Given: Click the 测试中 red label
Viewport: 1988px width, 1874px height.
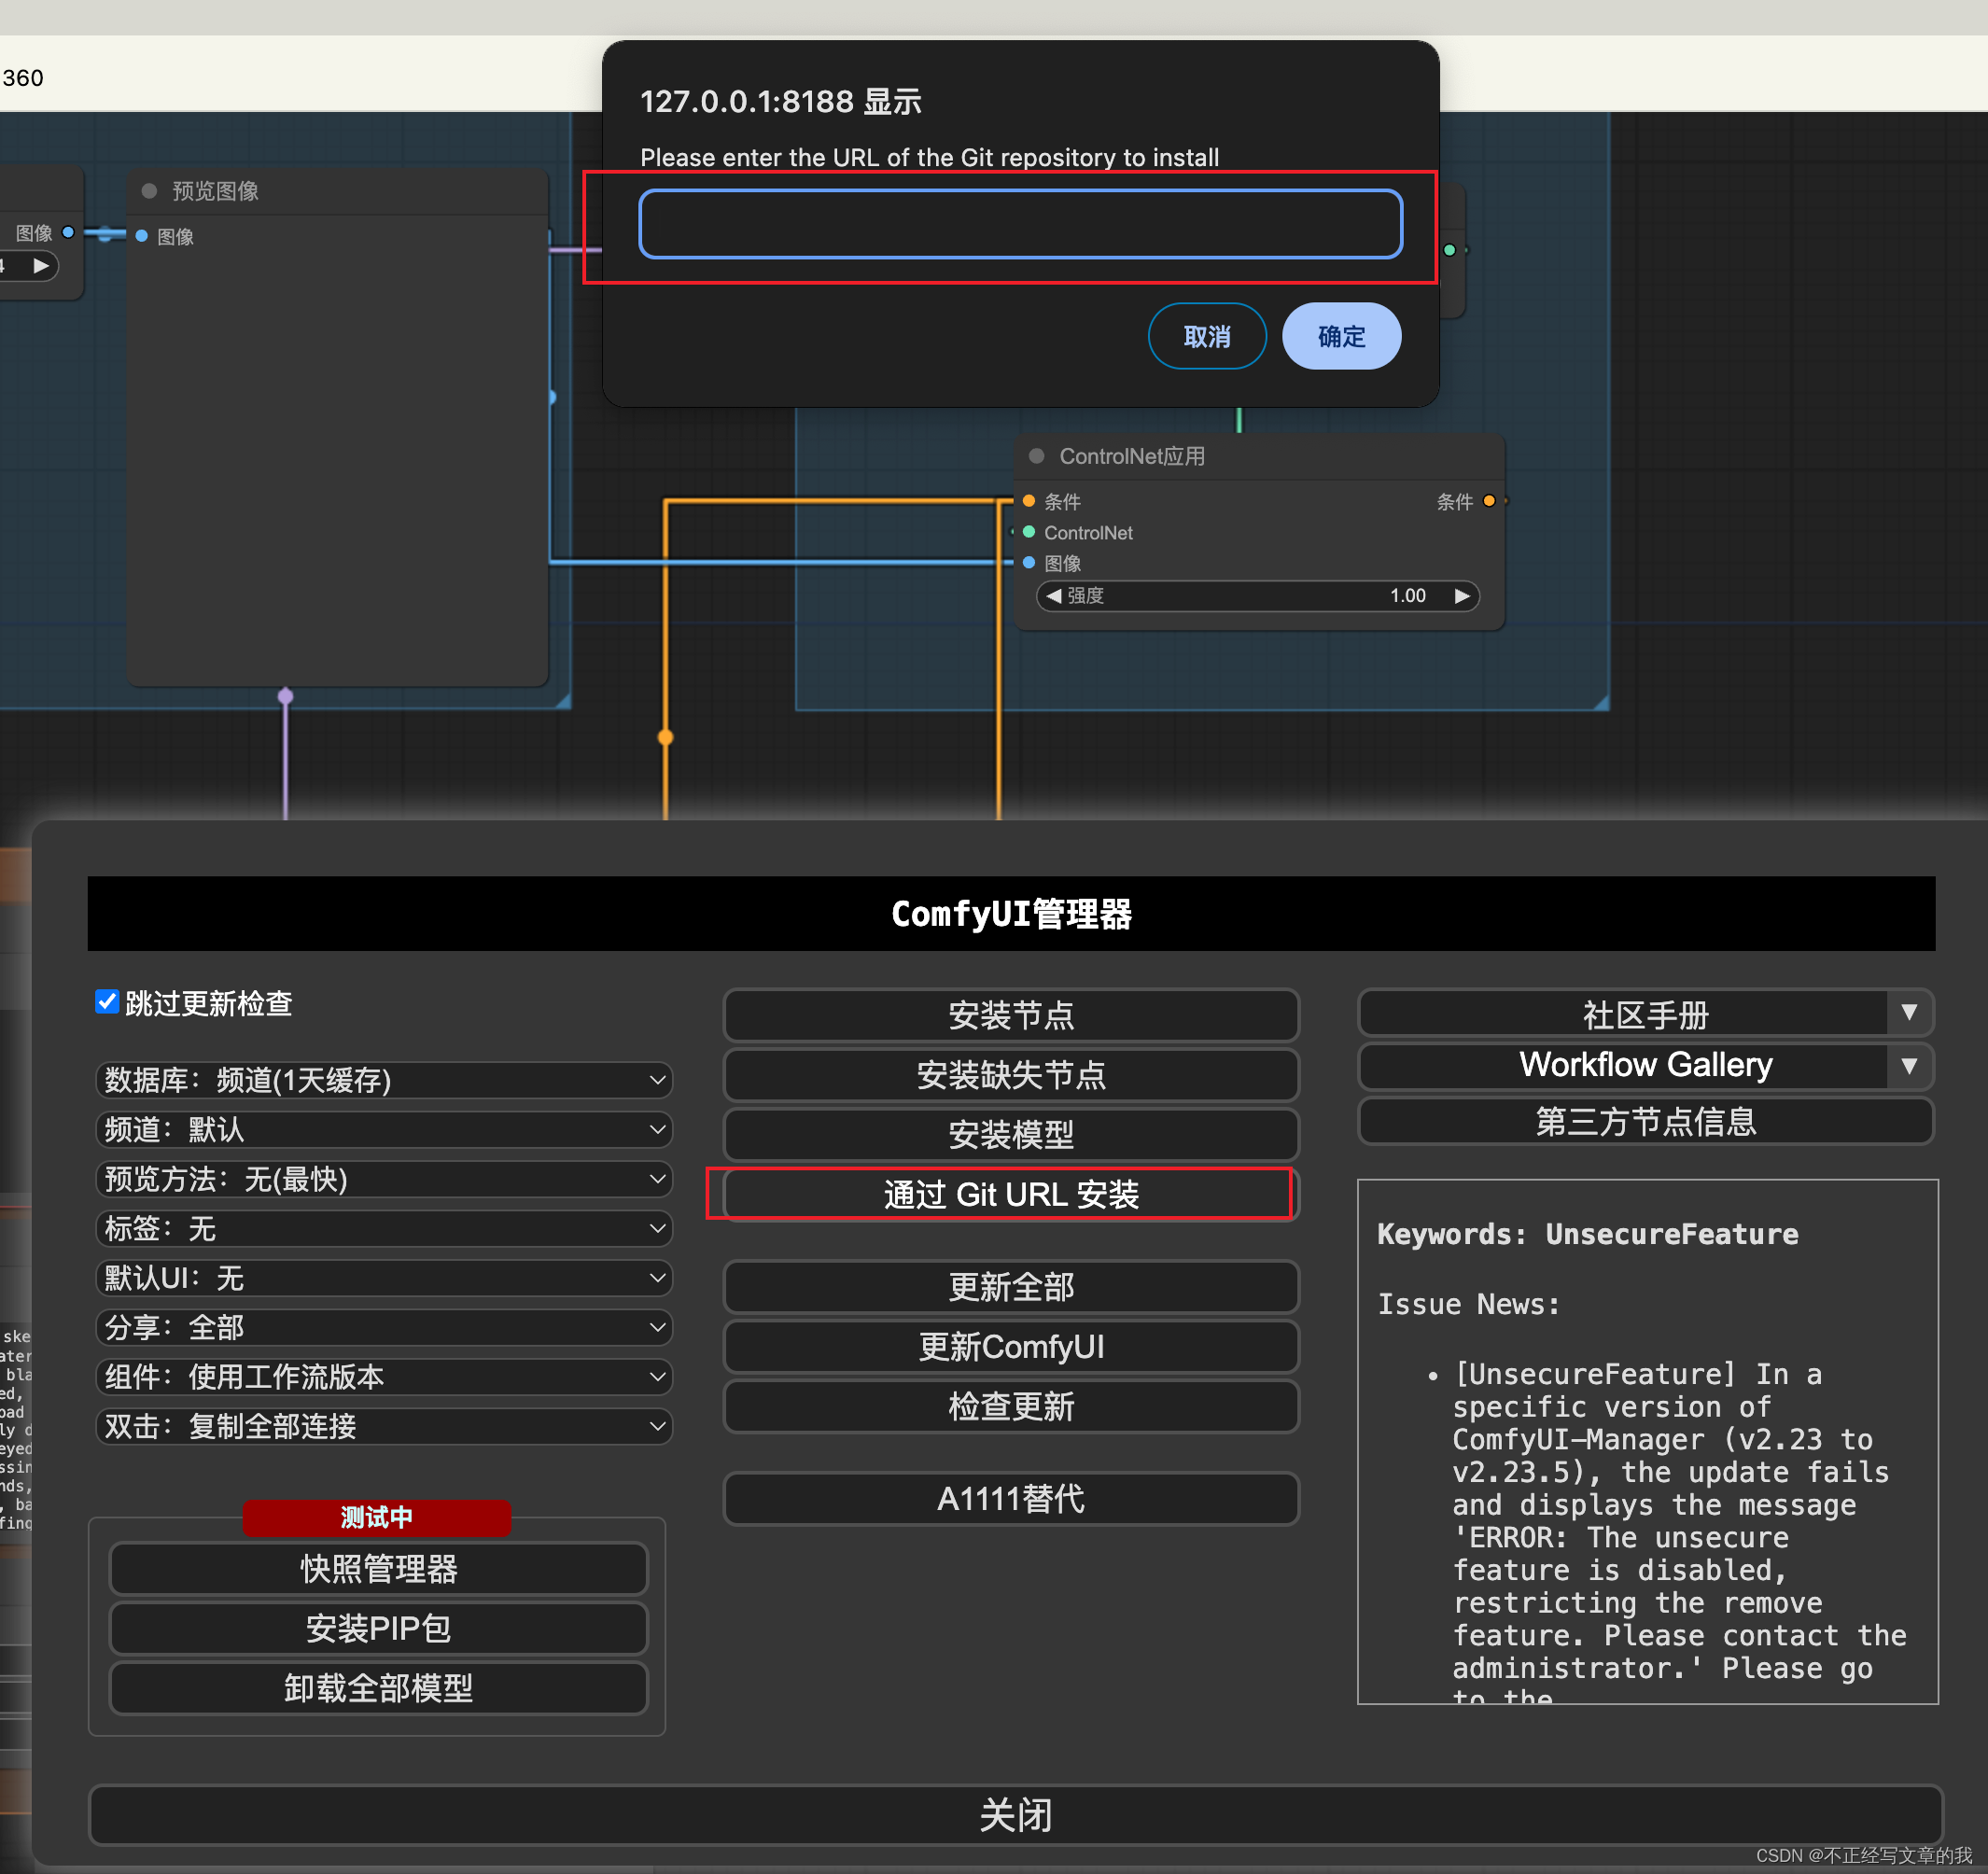Looking at the screenshot, I should (377, 1517).
